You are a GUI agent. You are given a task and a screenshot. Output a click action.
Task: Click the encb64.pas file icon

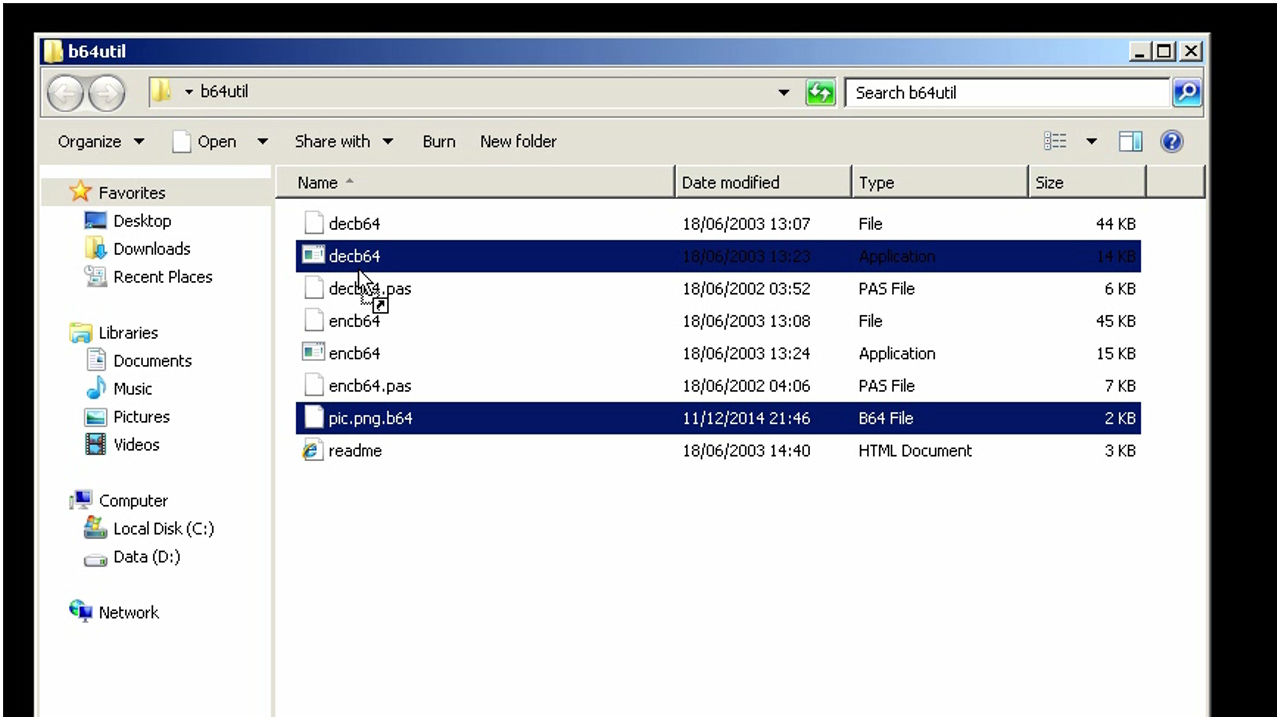(x=313, y=385)
